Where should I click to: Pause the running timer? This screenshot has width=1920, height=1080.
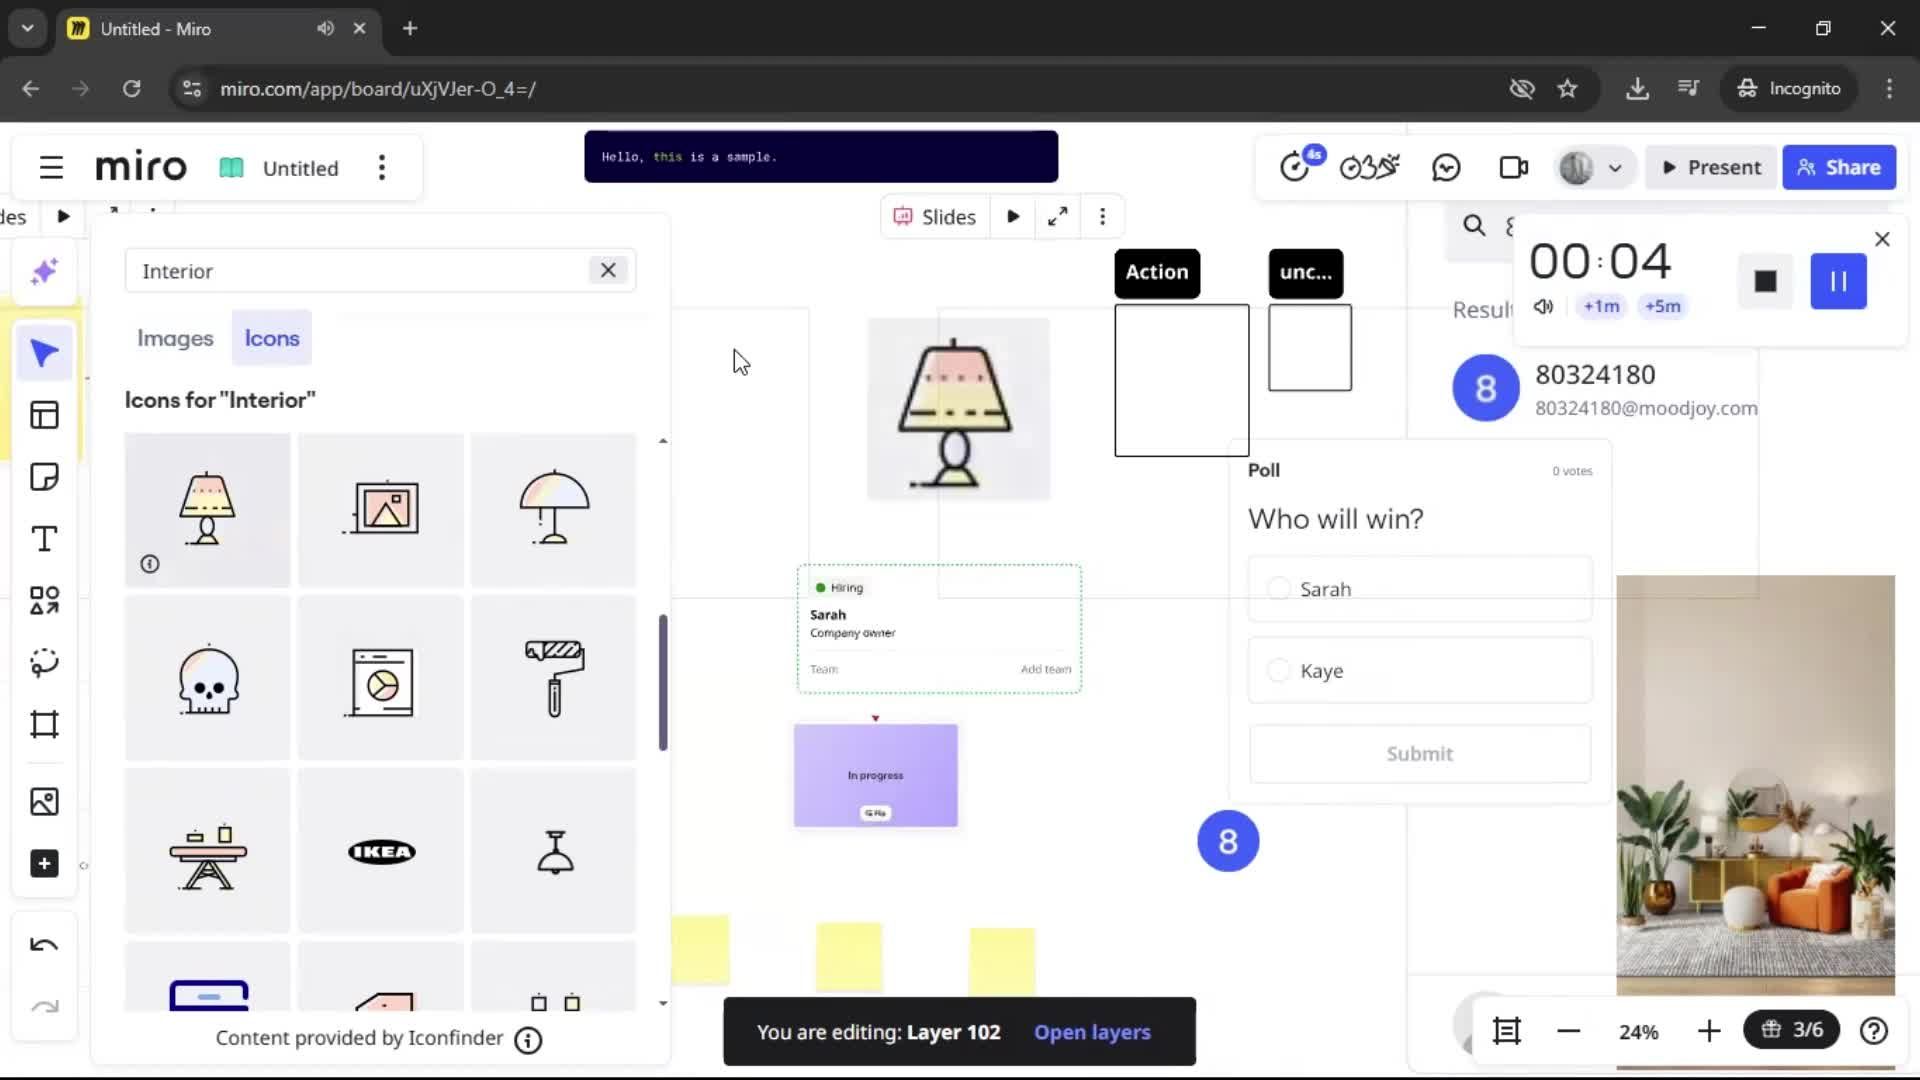coord(1838,281)
